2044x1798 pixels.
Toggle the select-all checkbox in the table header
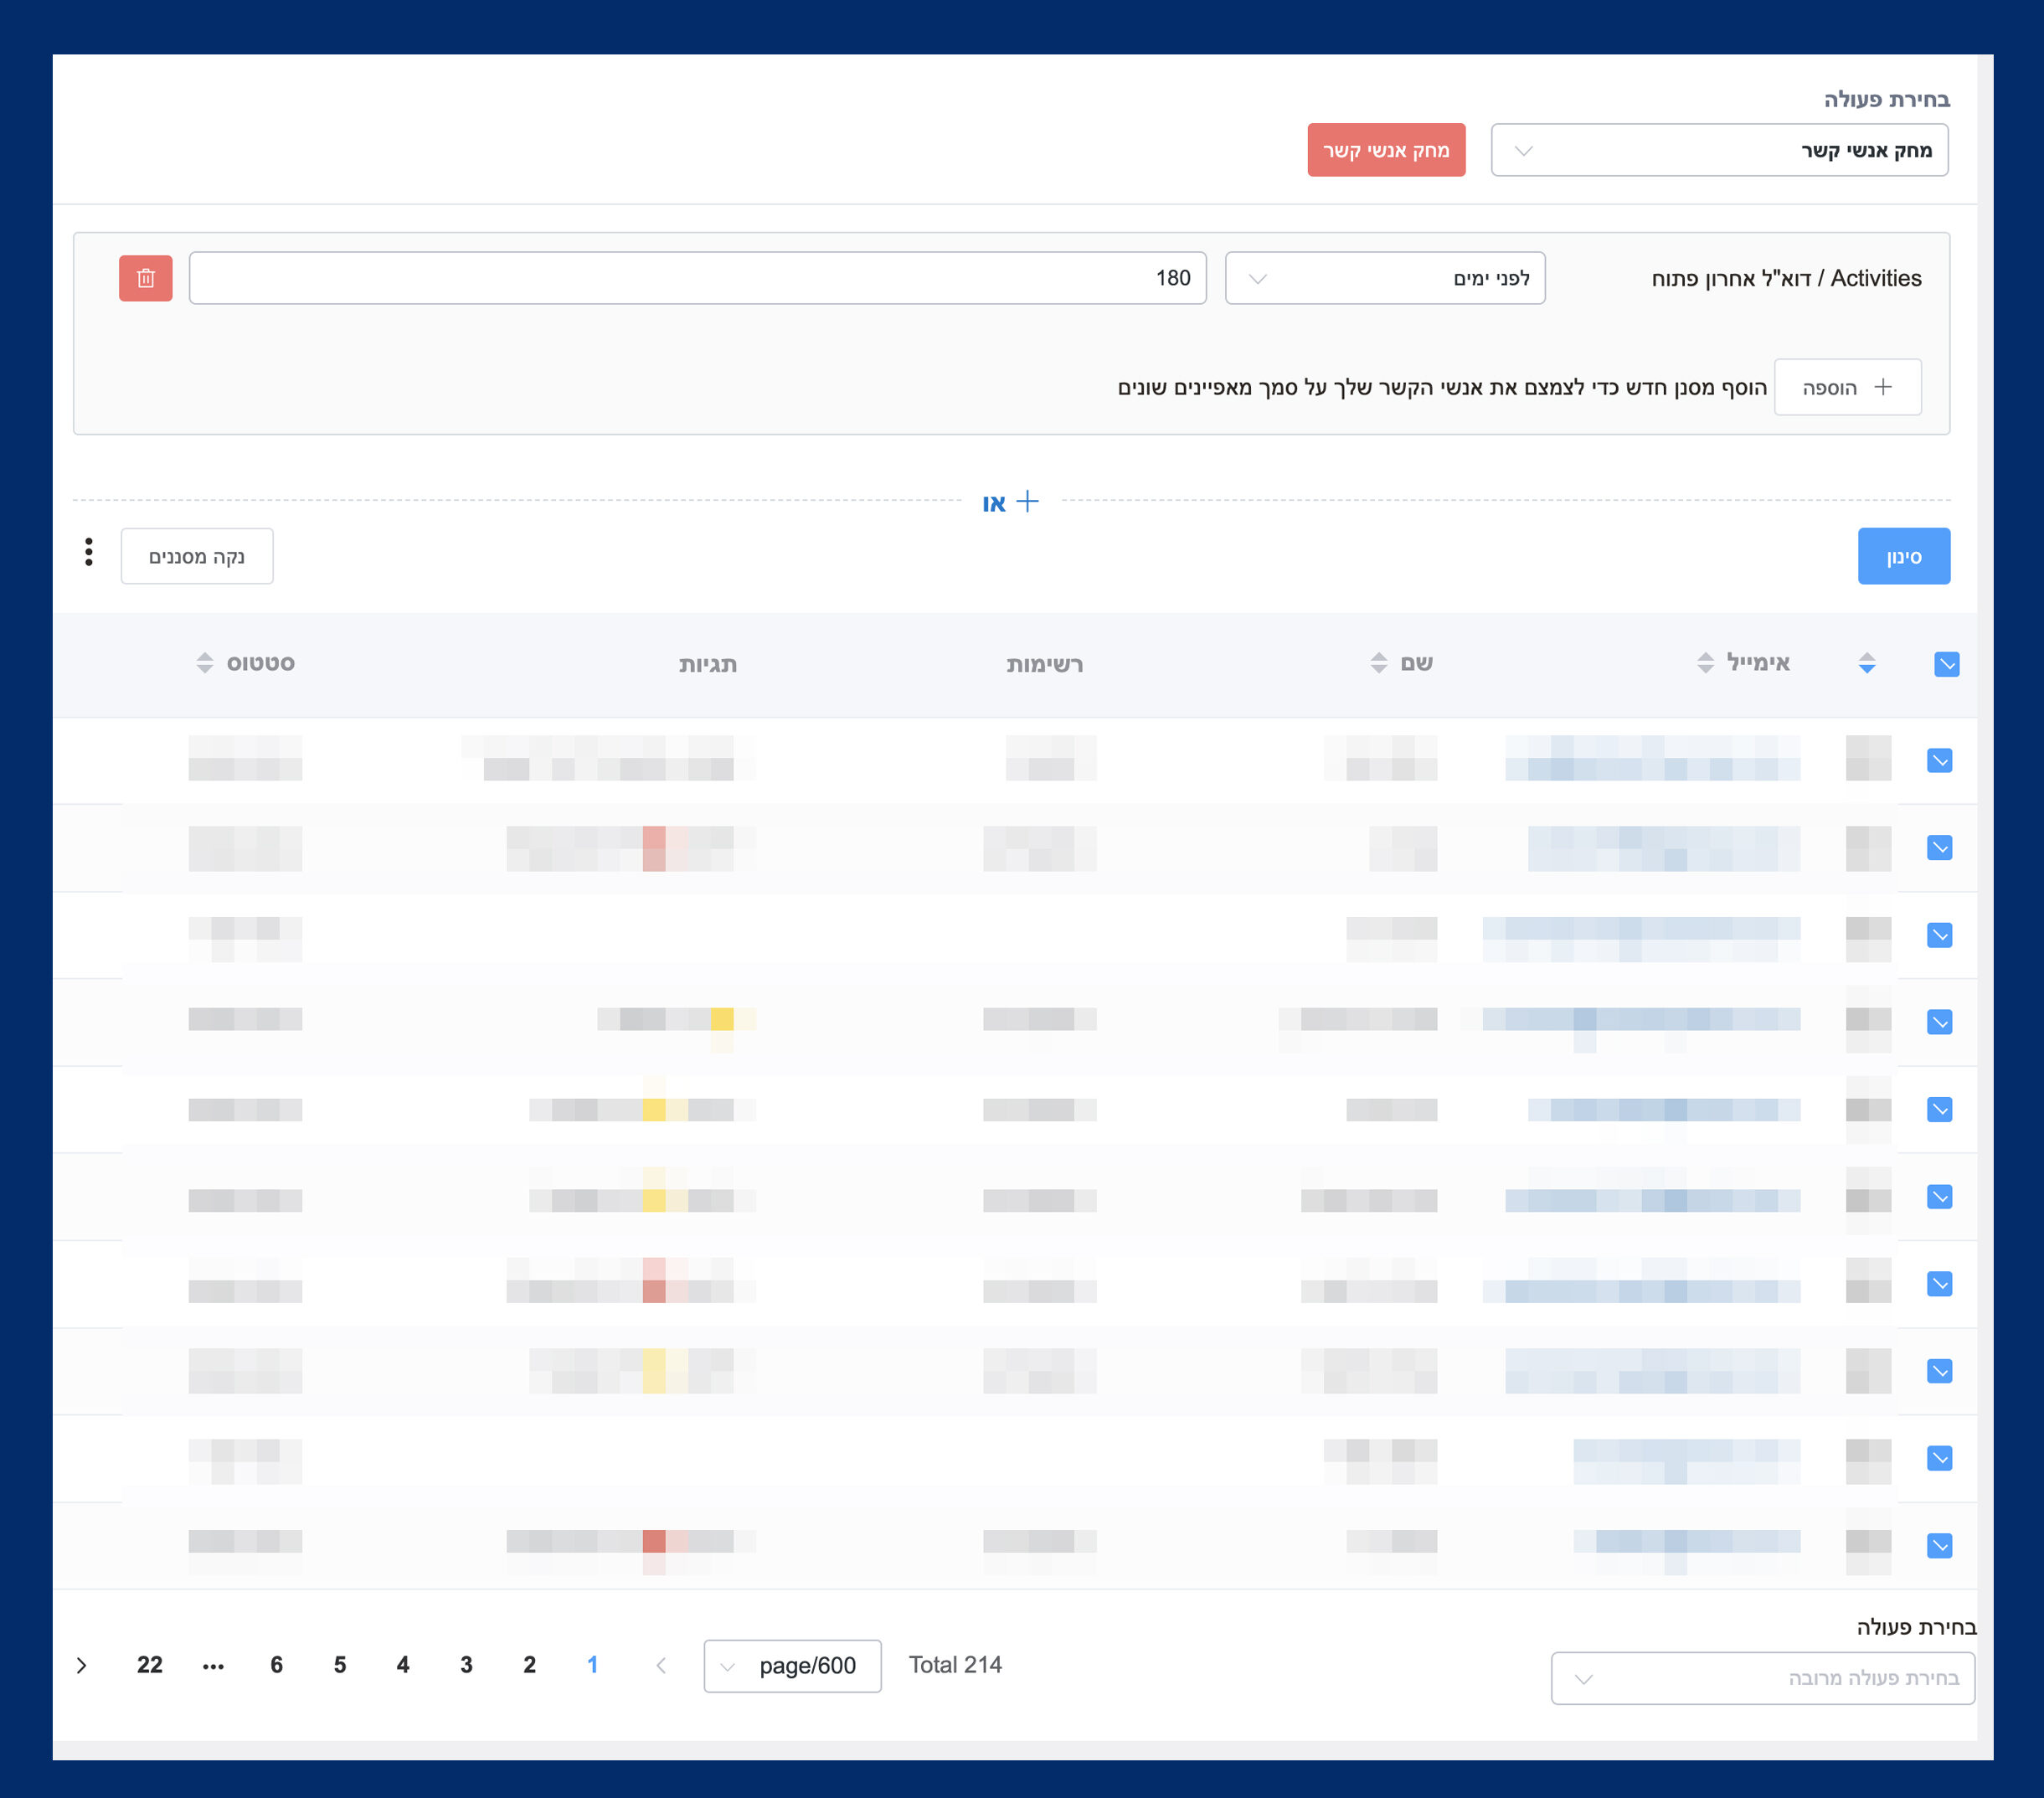click(1946, 664)
